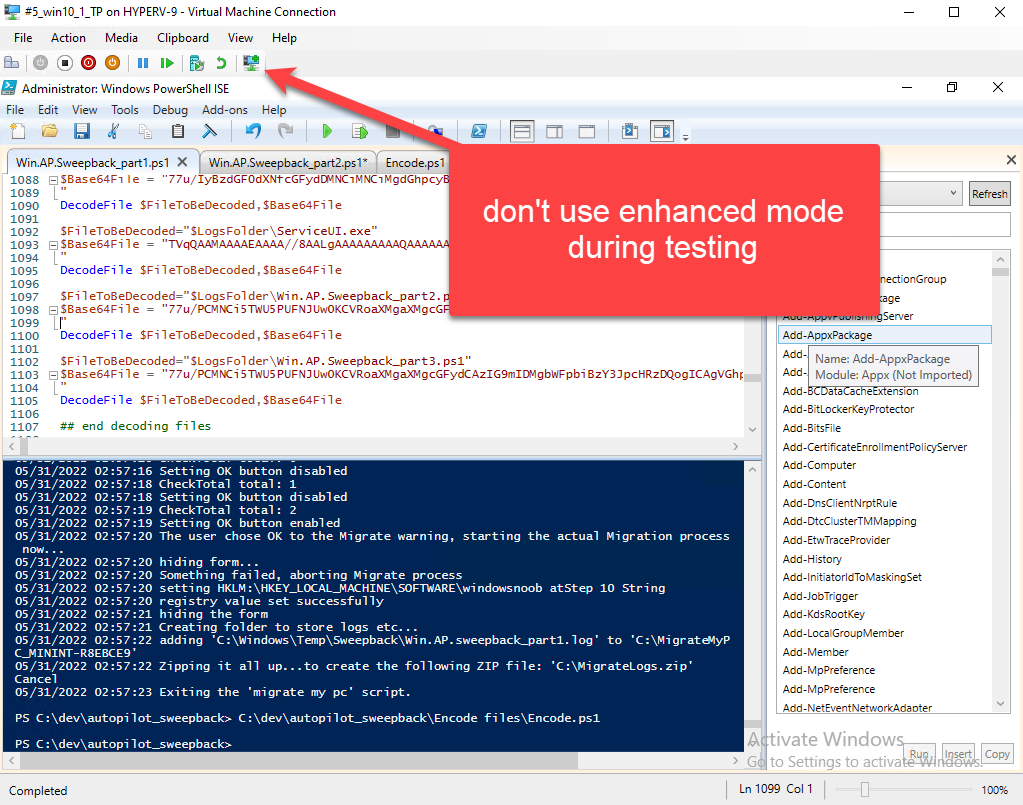
Task: Click the console pane's scroll-up arrow
Action: [752, 470]
